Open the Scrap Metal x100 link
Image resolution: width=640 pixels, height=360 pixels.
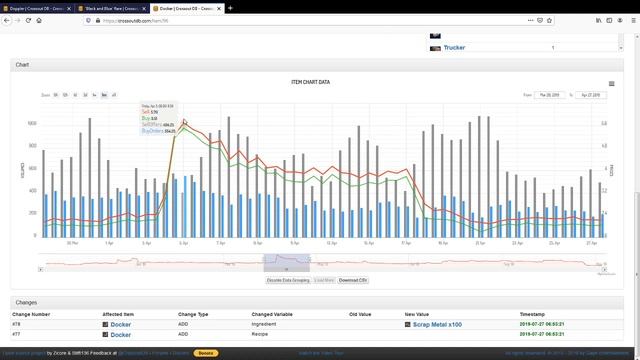[x=437, y=324]
